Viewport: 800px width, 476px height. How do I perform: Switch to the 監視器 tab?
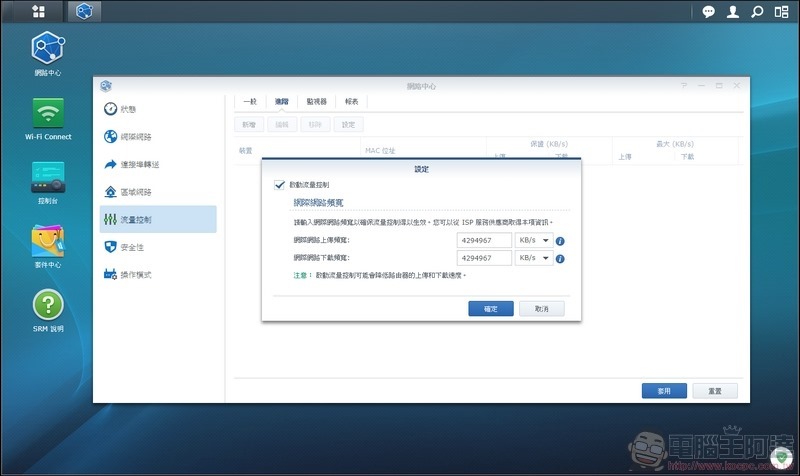tap(316, 102)
